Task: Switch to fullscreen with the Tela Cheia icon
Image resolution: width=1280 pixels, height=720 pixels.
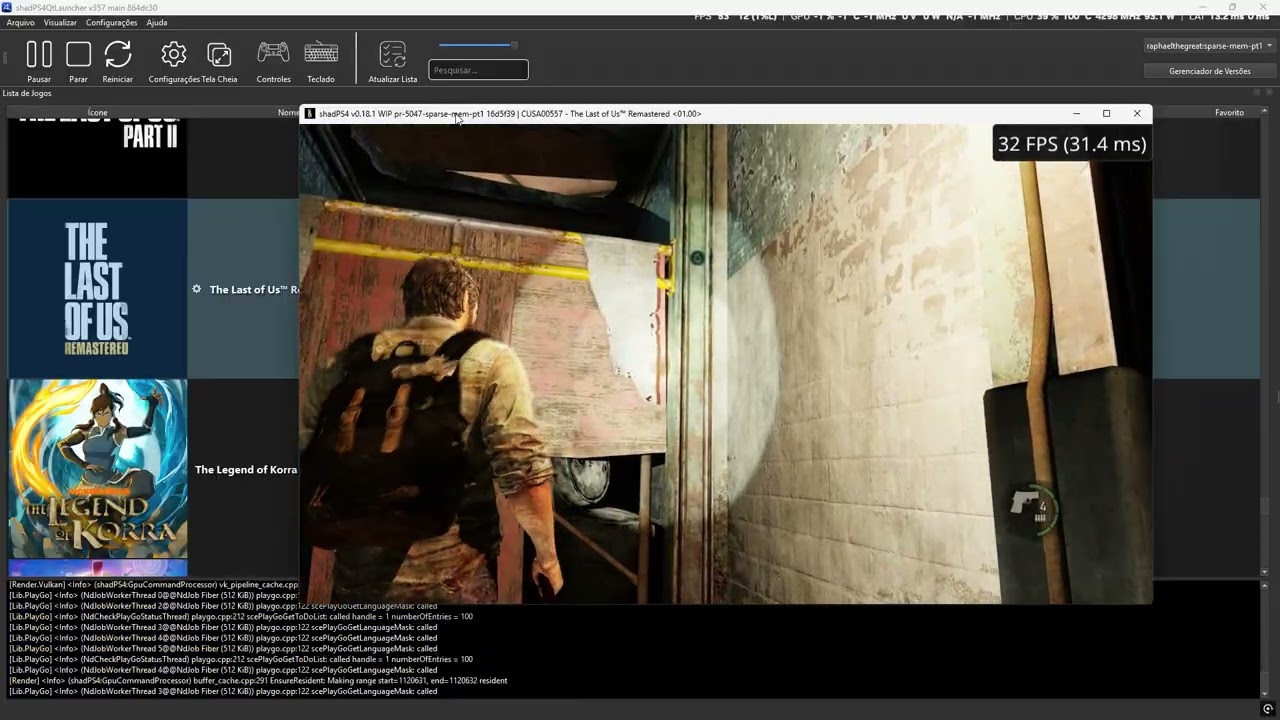Action: (219, 54)
